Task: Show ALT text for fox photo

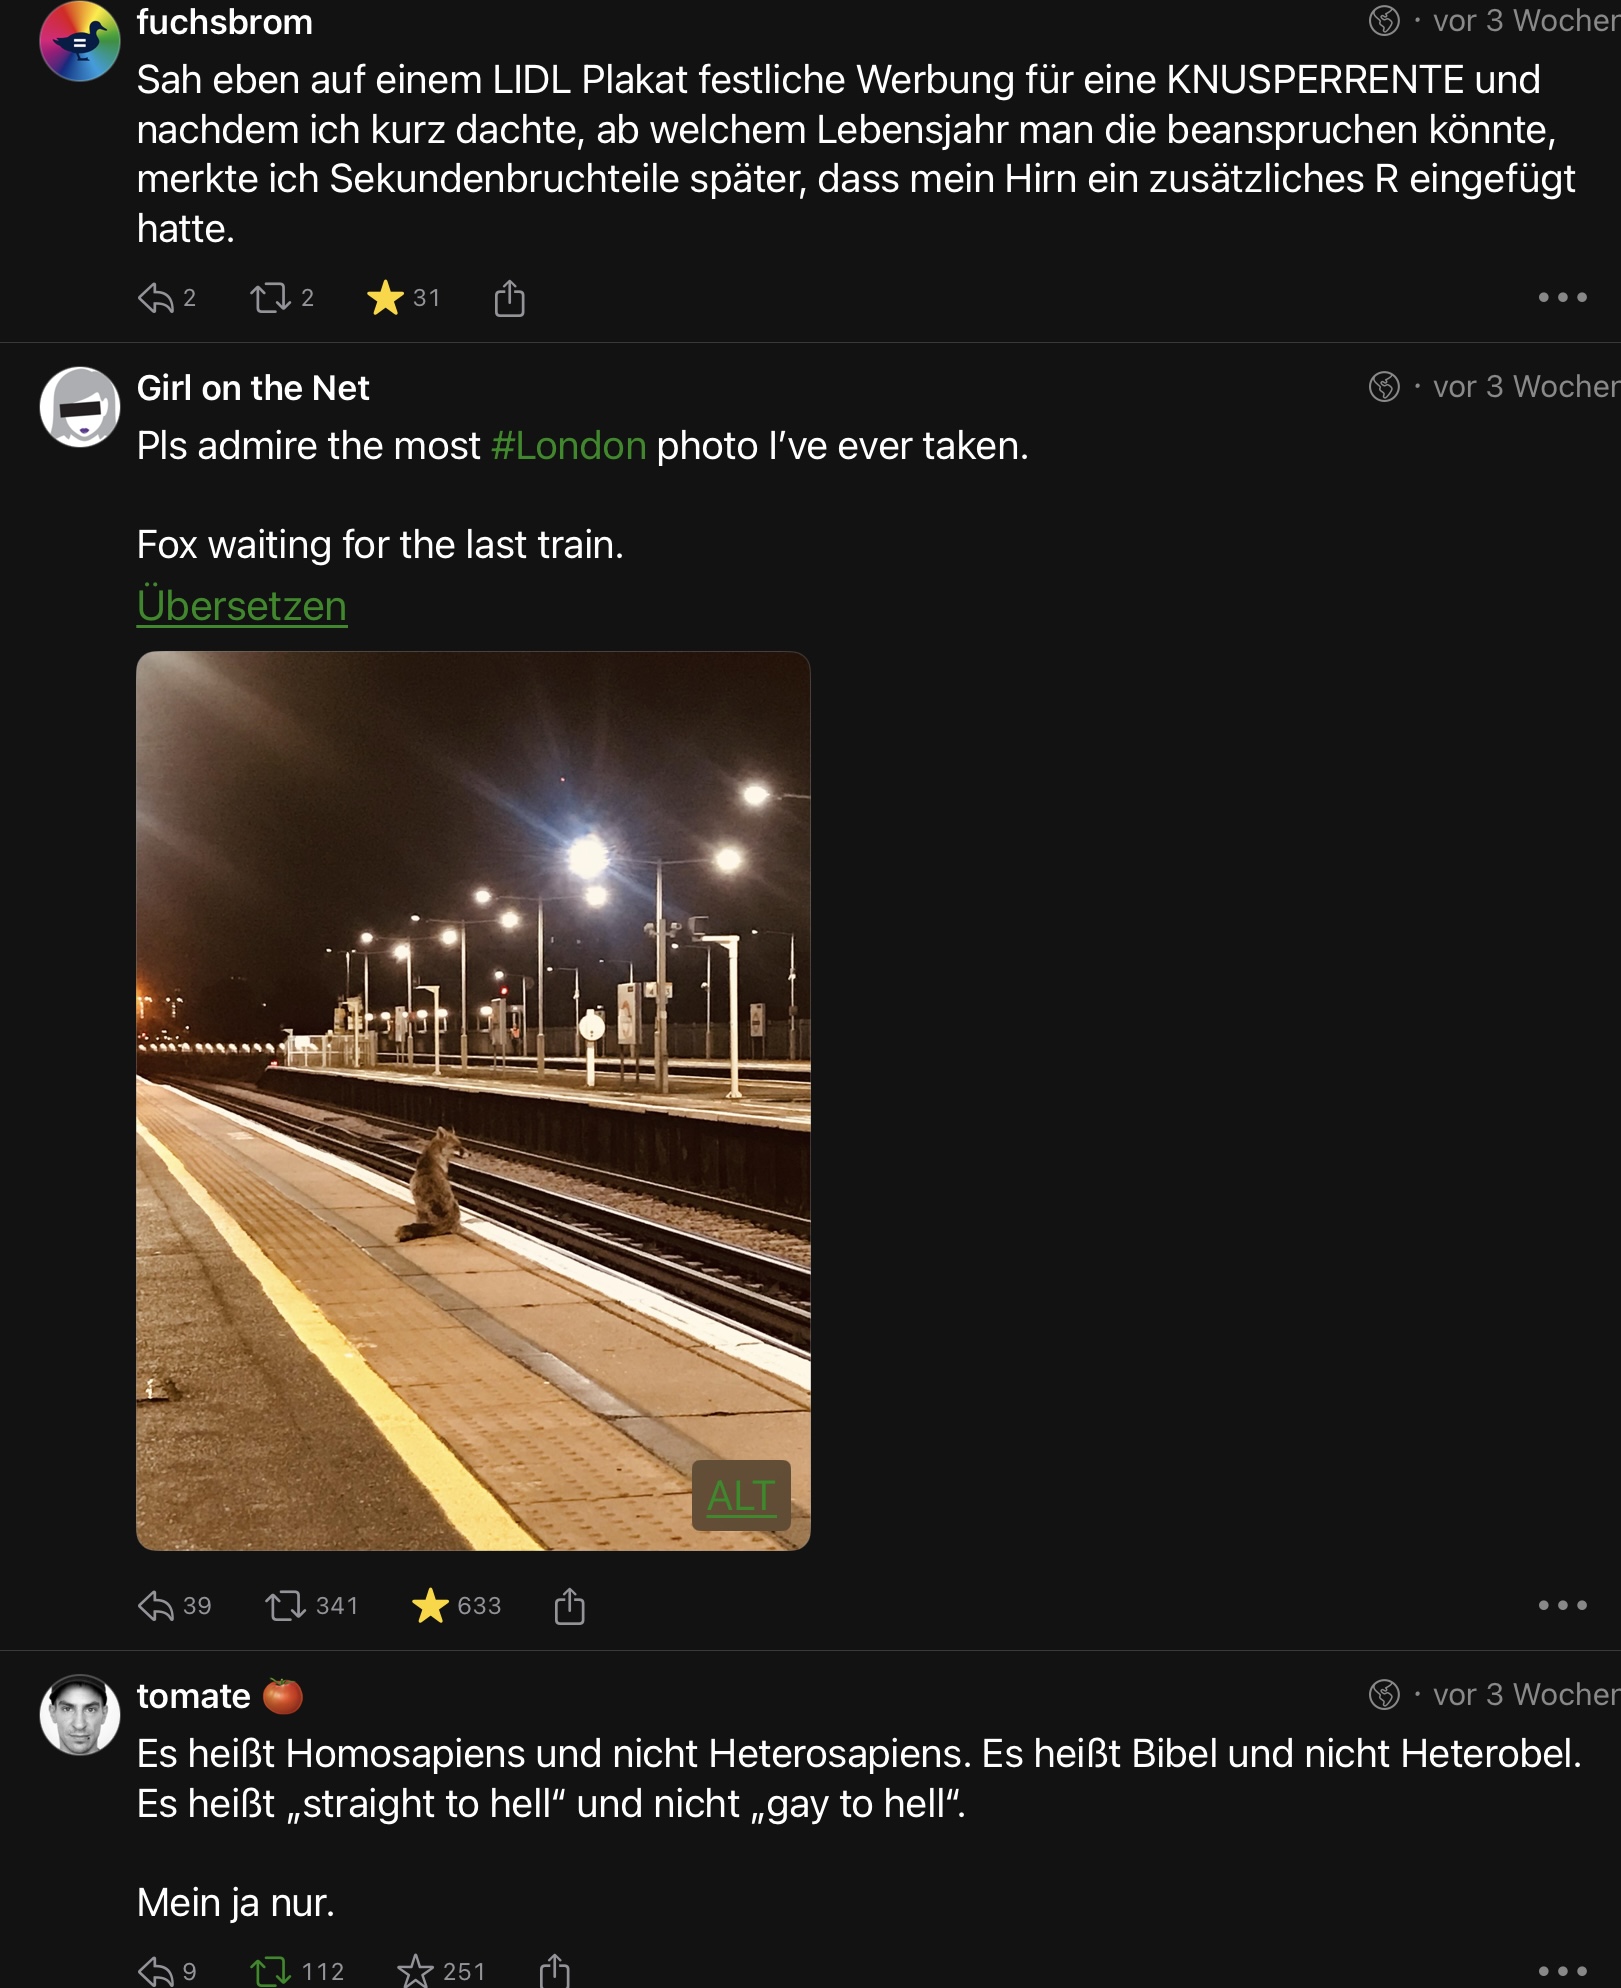Action: 741,1495
